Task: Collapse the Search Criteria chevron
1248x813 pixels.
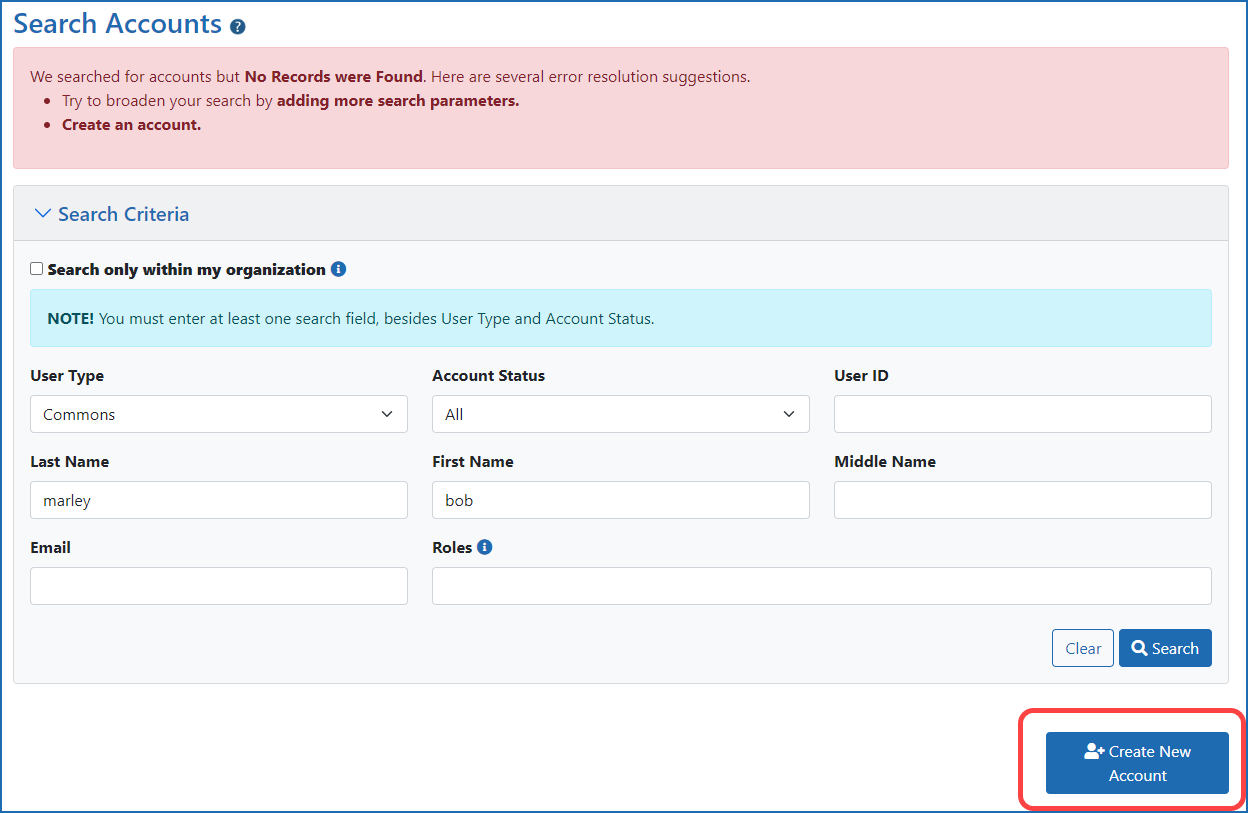Action: point(42,214)
